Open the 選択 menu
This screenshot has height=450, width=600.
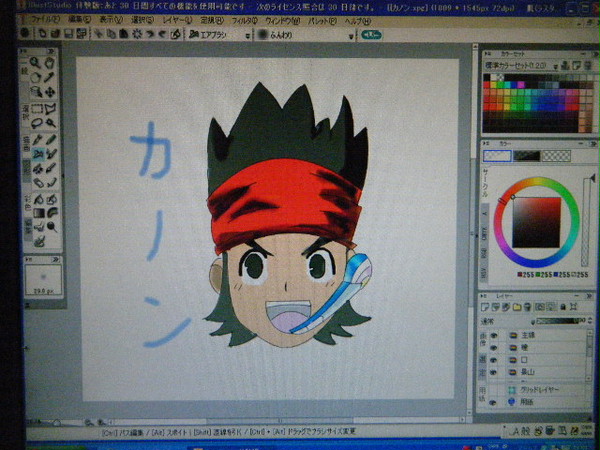coord(142,20)
